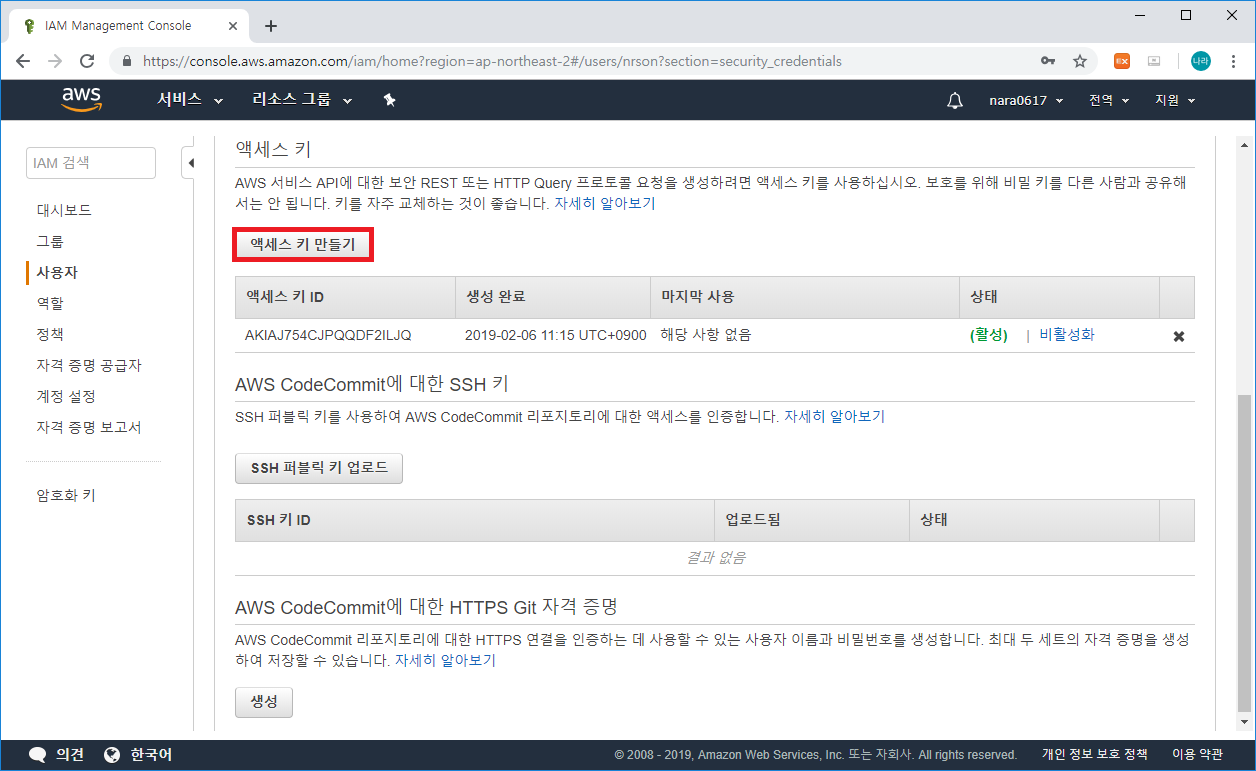This screenshot has width=1256, height=771.
Task: Open a new browser tab with plus
Action: click(x=270, y=26)
